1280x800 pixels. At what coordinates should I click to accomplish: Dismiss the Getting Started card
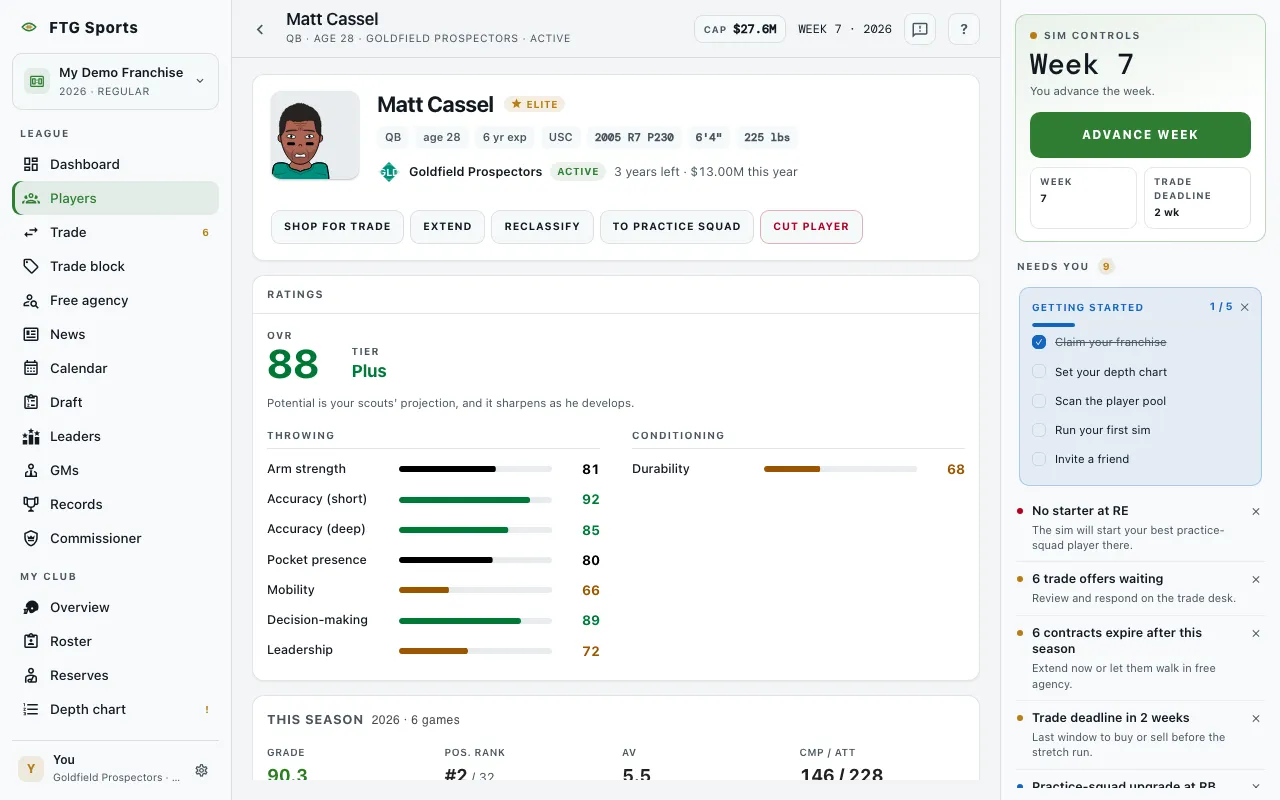1245,307
